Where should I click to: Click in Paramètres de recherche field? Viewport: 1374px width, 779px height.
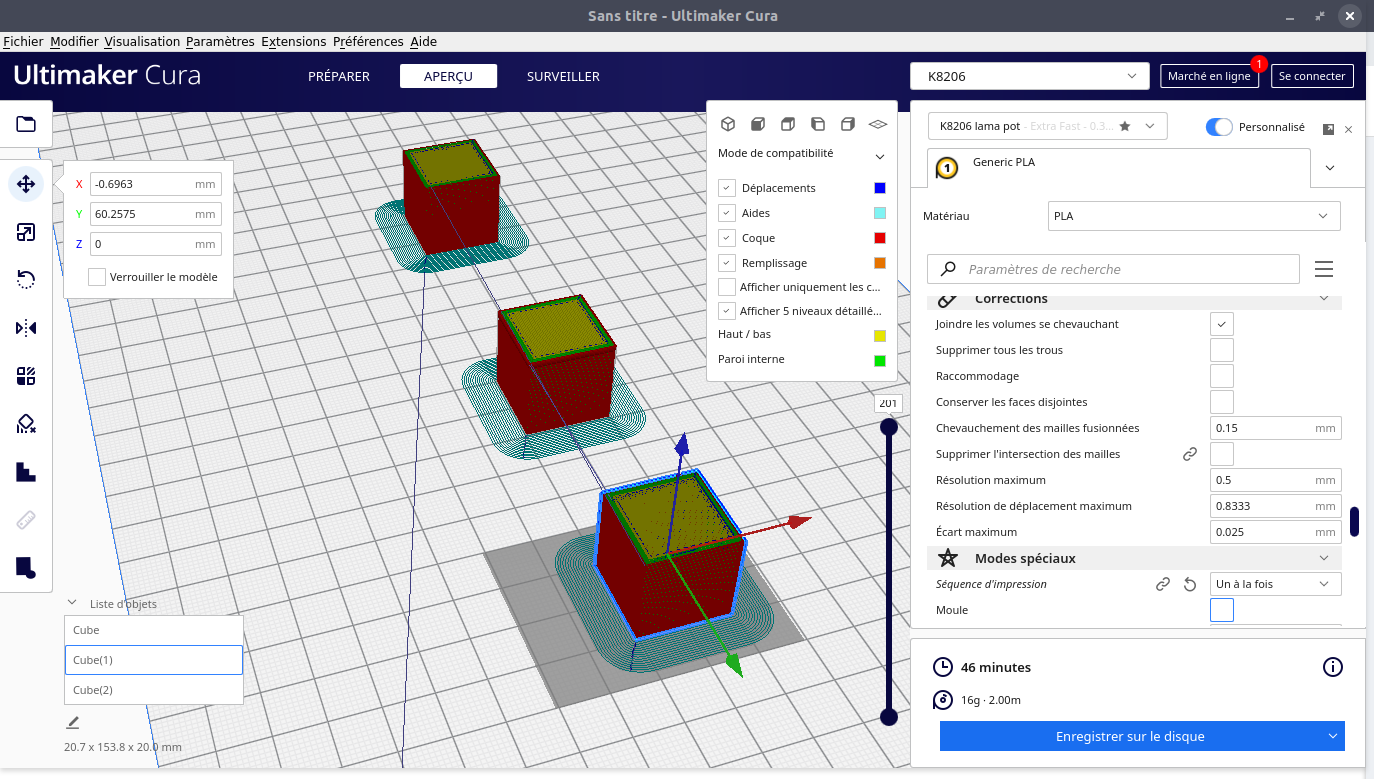point(1114,269)
